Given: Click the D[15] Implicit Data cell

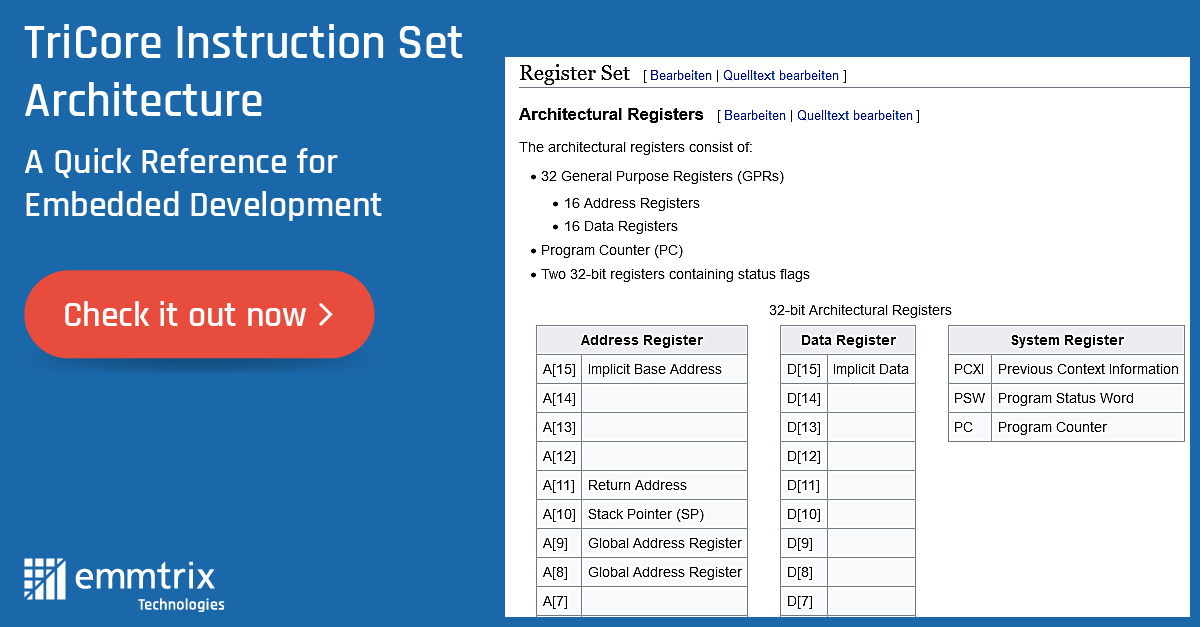Looking at the screenshot, I should coord(870,369).
